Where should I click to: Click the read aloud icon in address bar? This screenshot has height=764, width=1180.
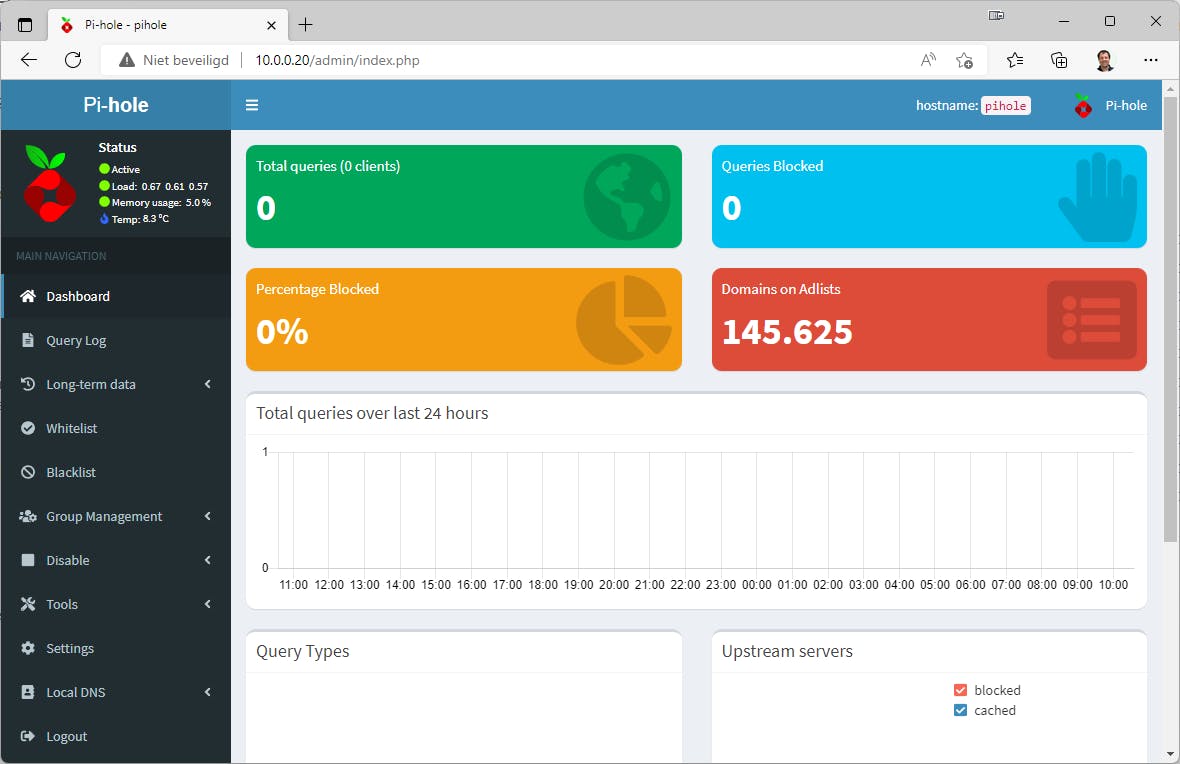[x=929, y=60]
